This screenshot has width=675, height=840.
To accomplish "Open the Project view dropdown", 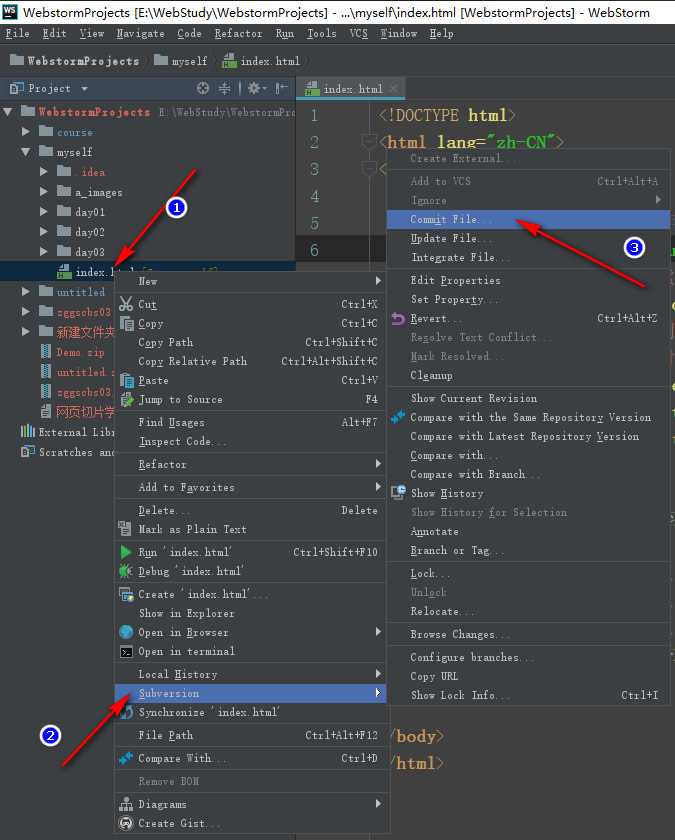I will pos(84,88).
